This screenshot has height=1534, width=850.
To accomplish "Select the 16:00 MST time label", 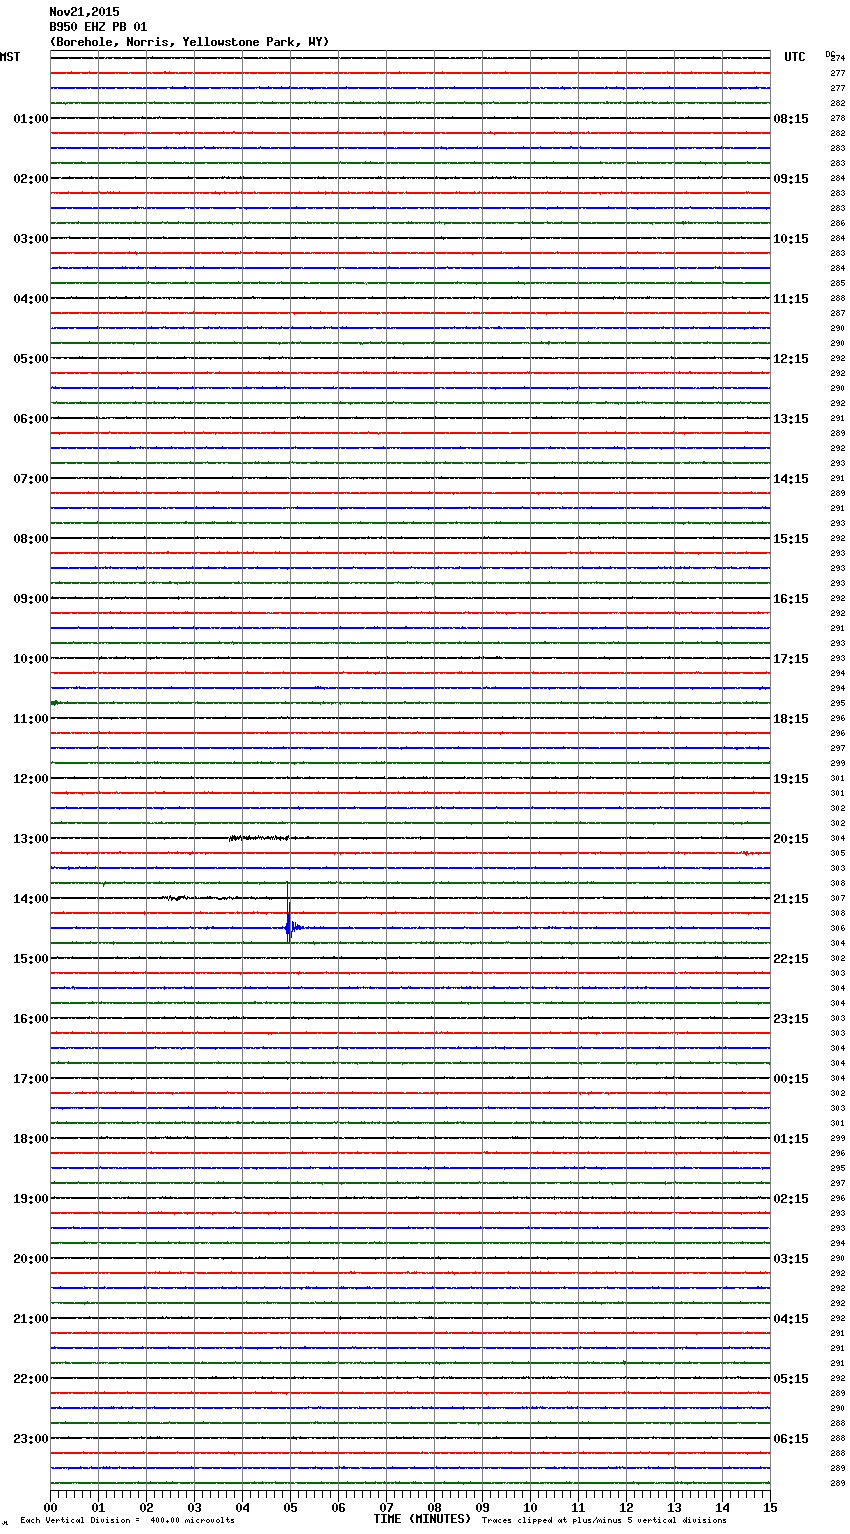I will (31, 1019).
